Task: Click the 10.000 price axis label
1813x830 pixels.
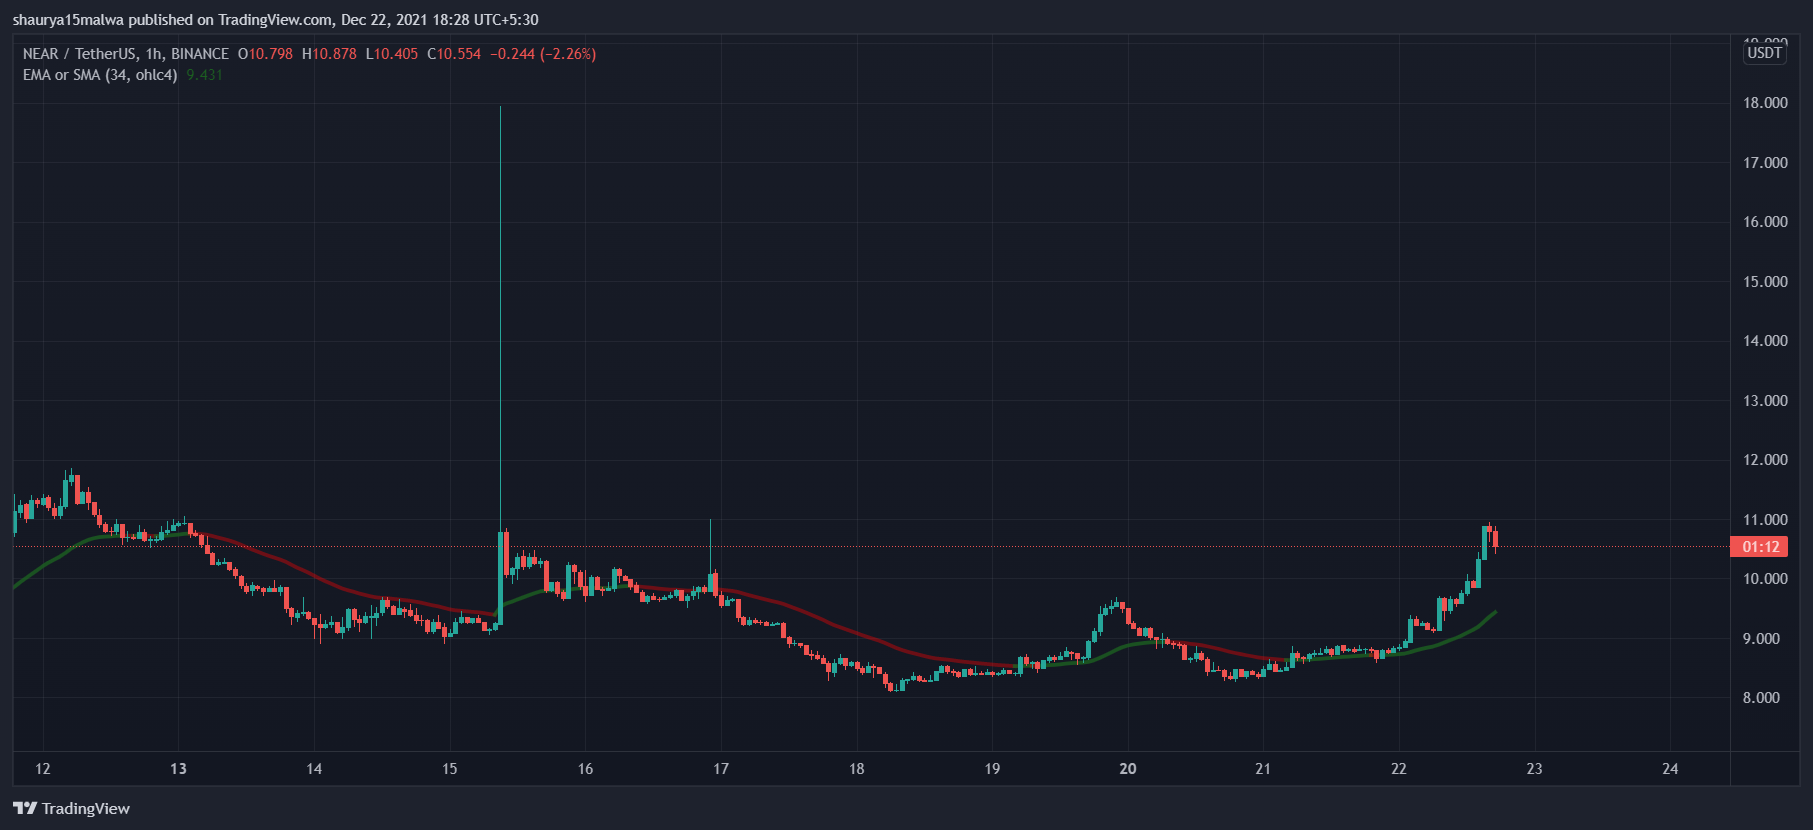Action: pyautogui.click(x=1765, y=579)
